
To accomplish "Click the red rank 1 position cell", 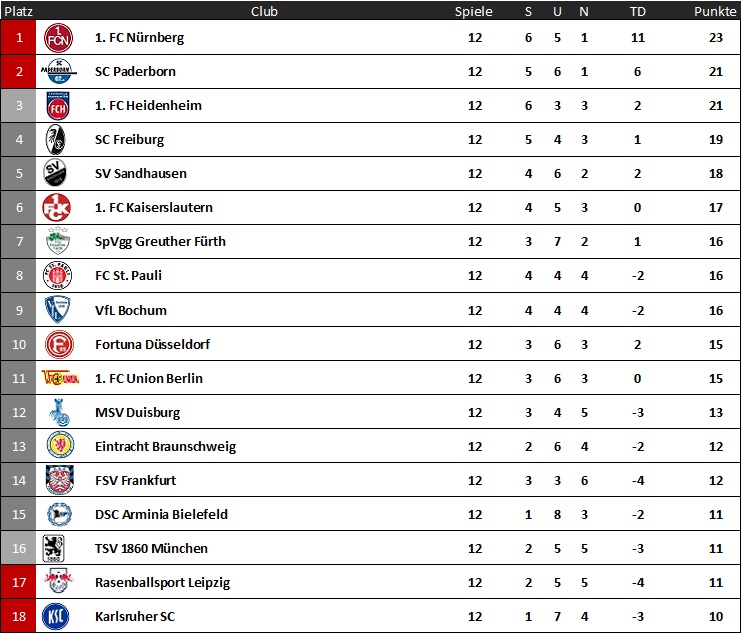I will tap(18, 37).
